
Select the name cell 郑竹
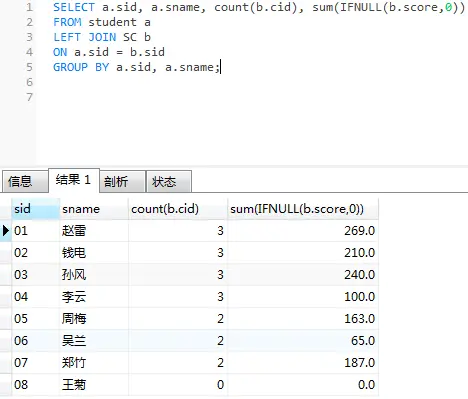tap(94, 363)
